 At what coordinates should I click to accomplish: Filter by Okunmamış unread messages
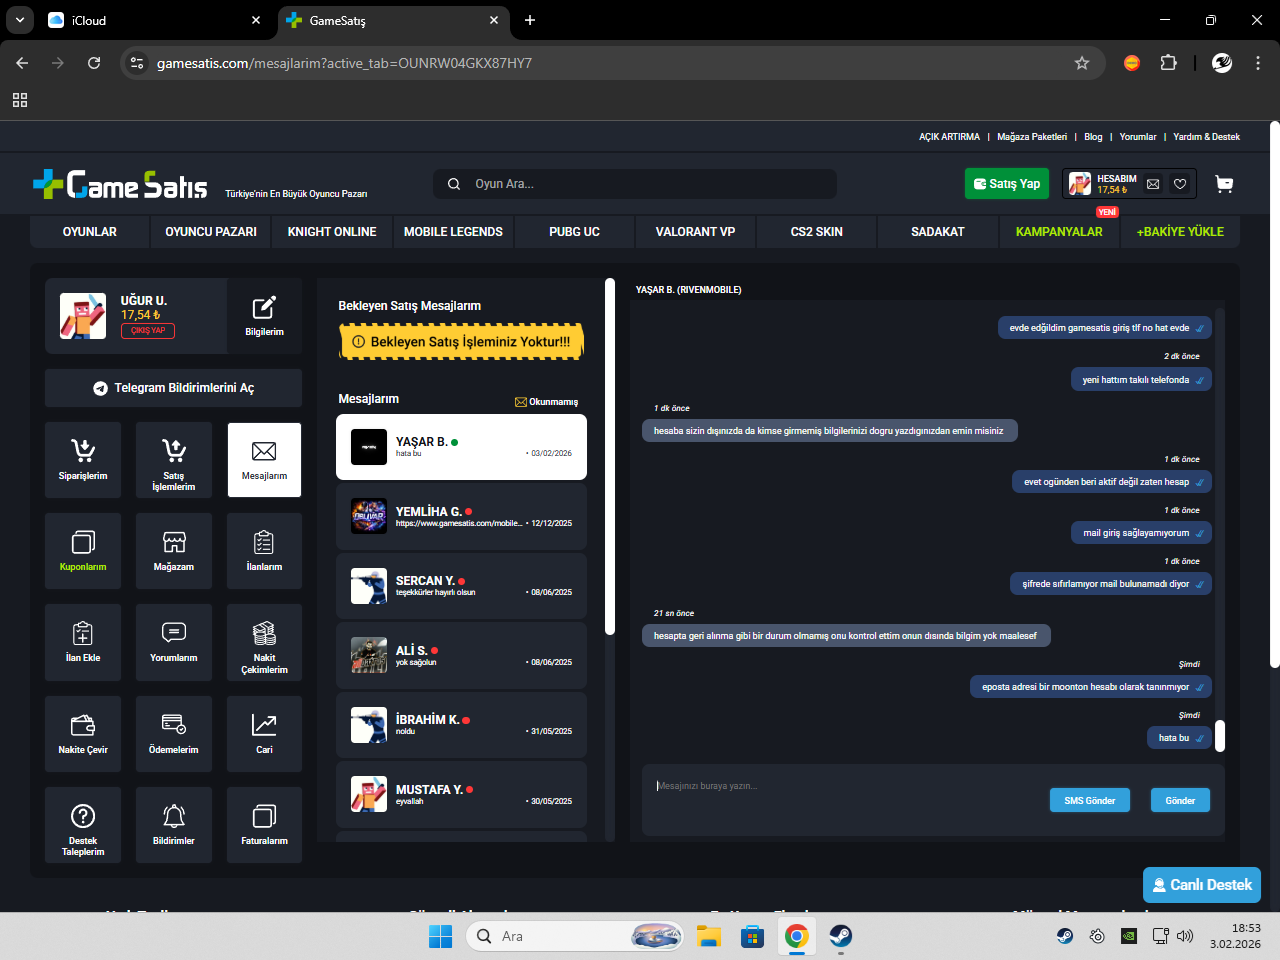click(546, 402)
